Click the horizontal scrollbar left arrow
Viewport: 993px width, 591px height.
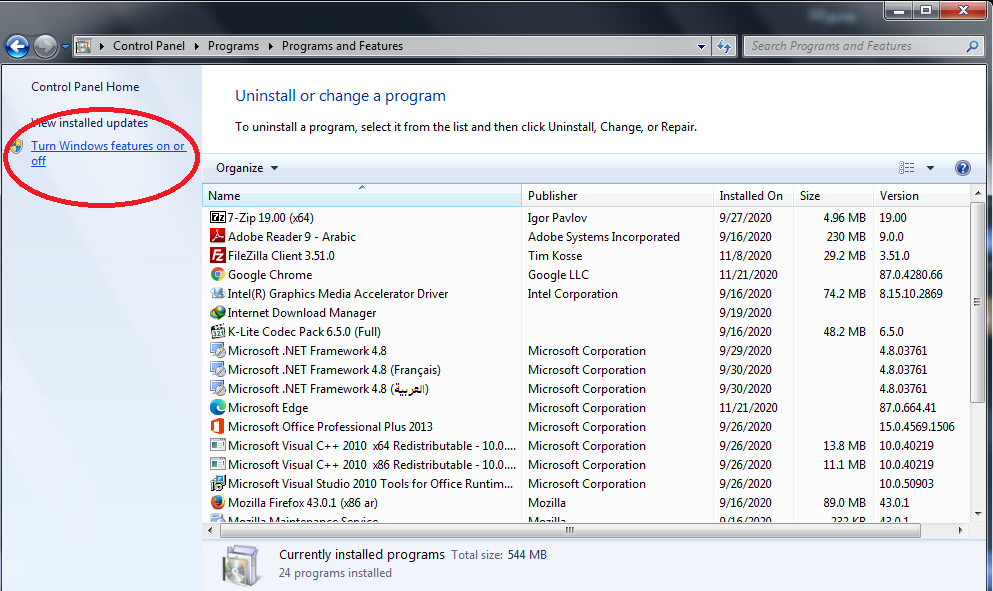[x=210, y=530]
